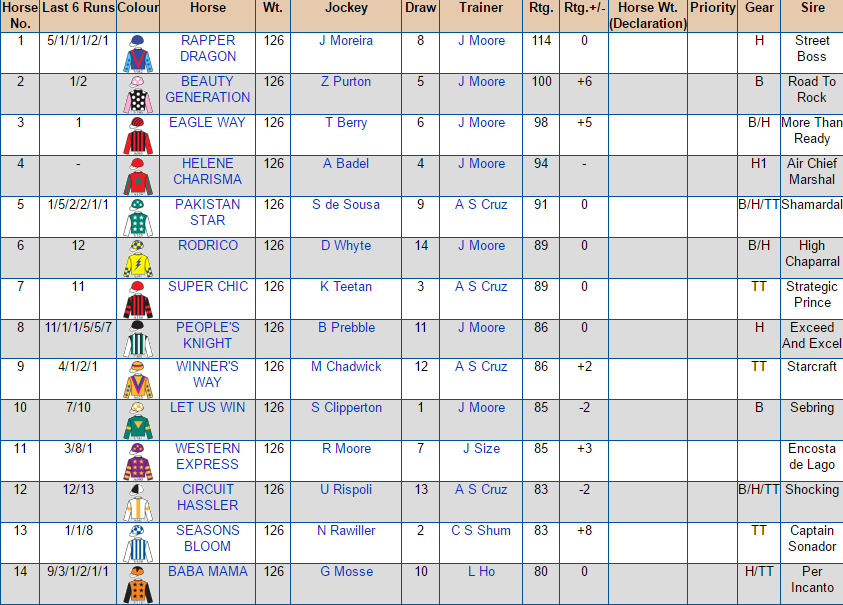Open trainer J Size link
This screenshot has height=605, width=843.
(481, 449)
